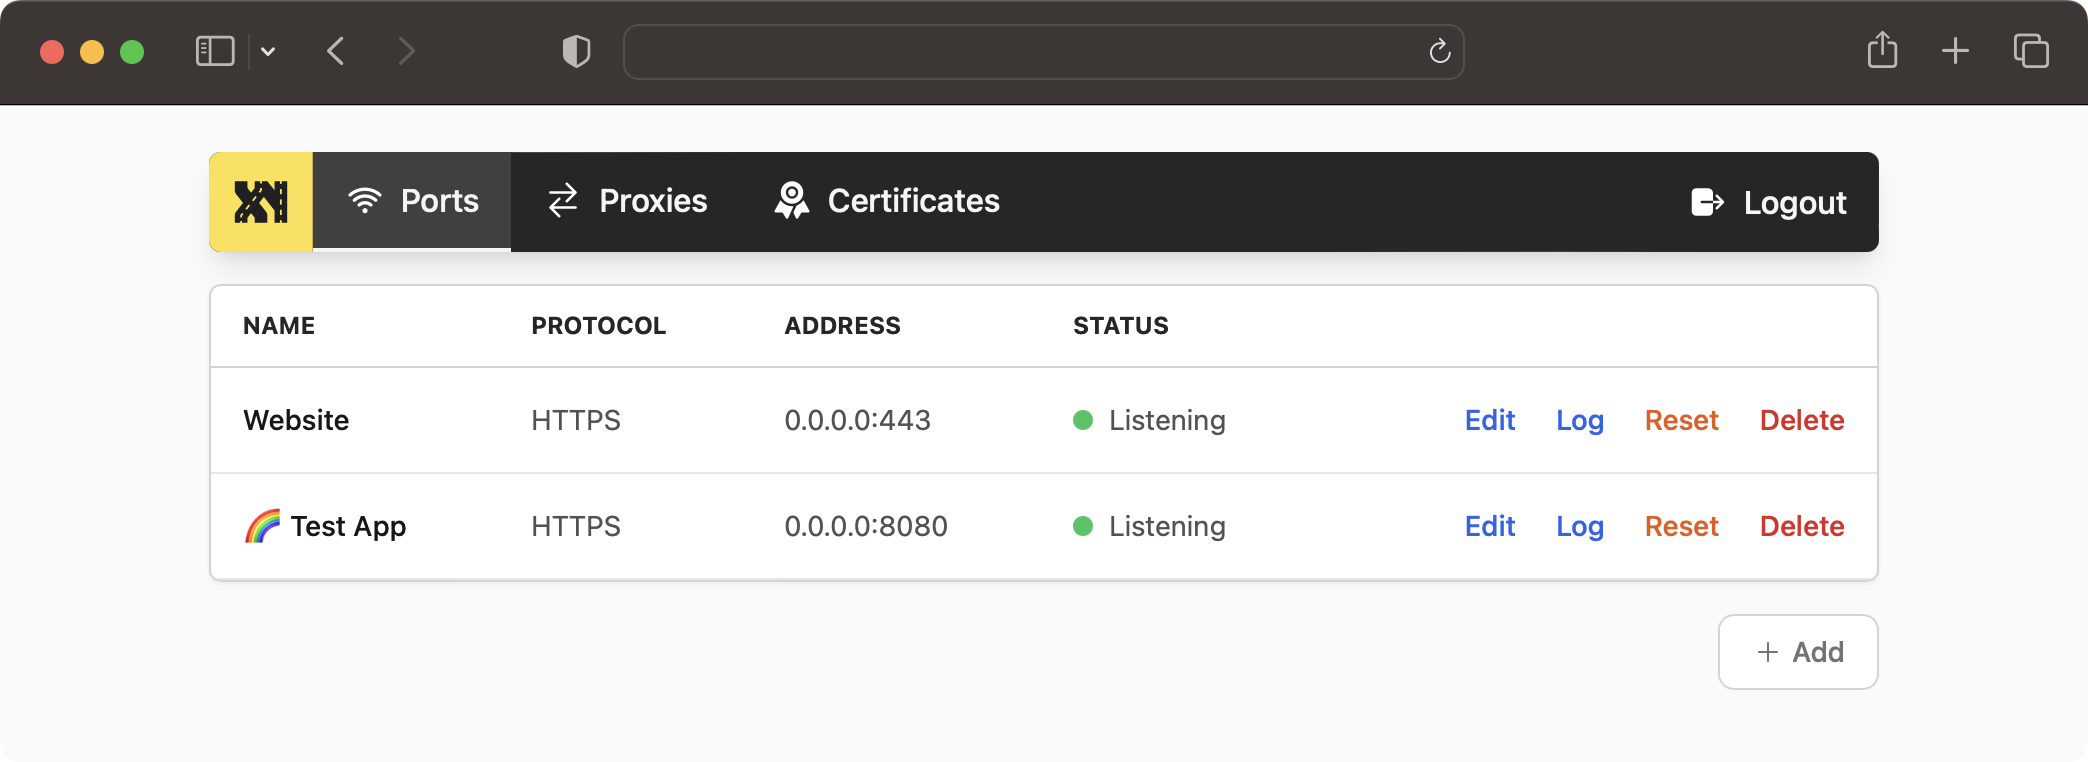Viewport: 2088px width, 762px height.
Task: Click the yellow app logo icon
Action: (x=261, y=201)
